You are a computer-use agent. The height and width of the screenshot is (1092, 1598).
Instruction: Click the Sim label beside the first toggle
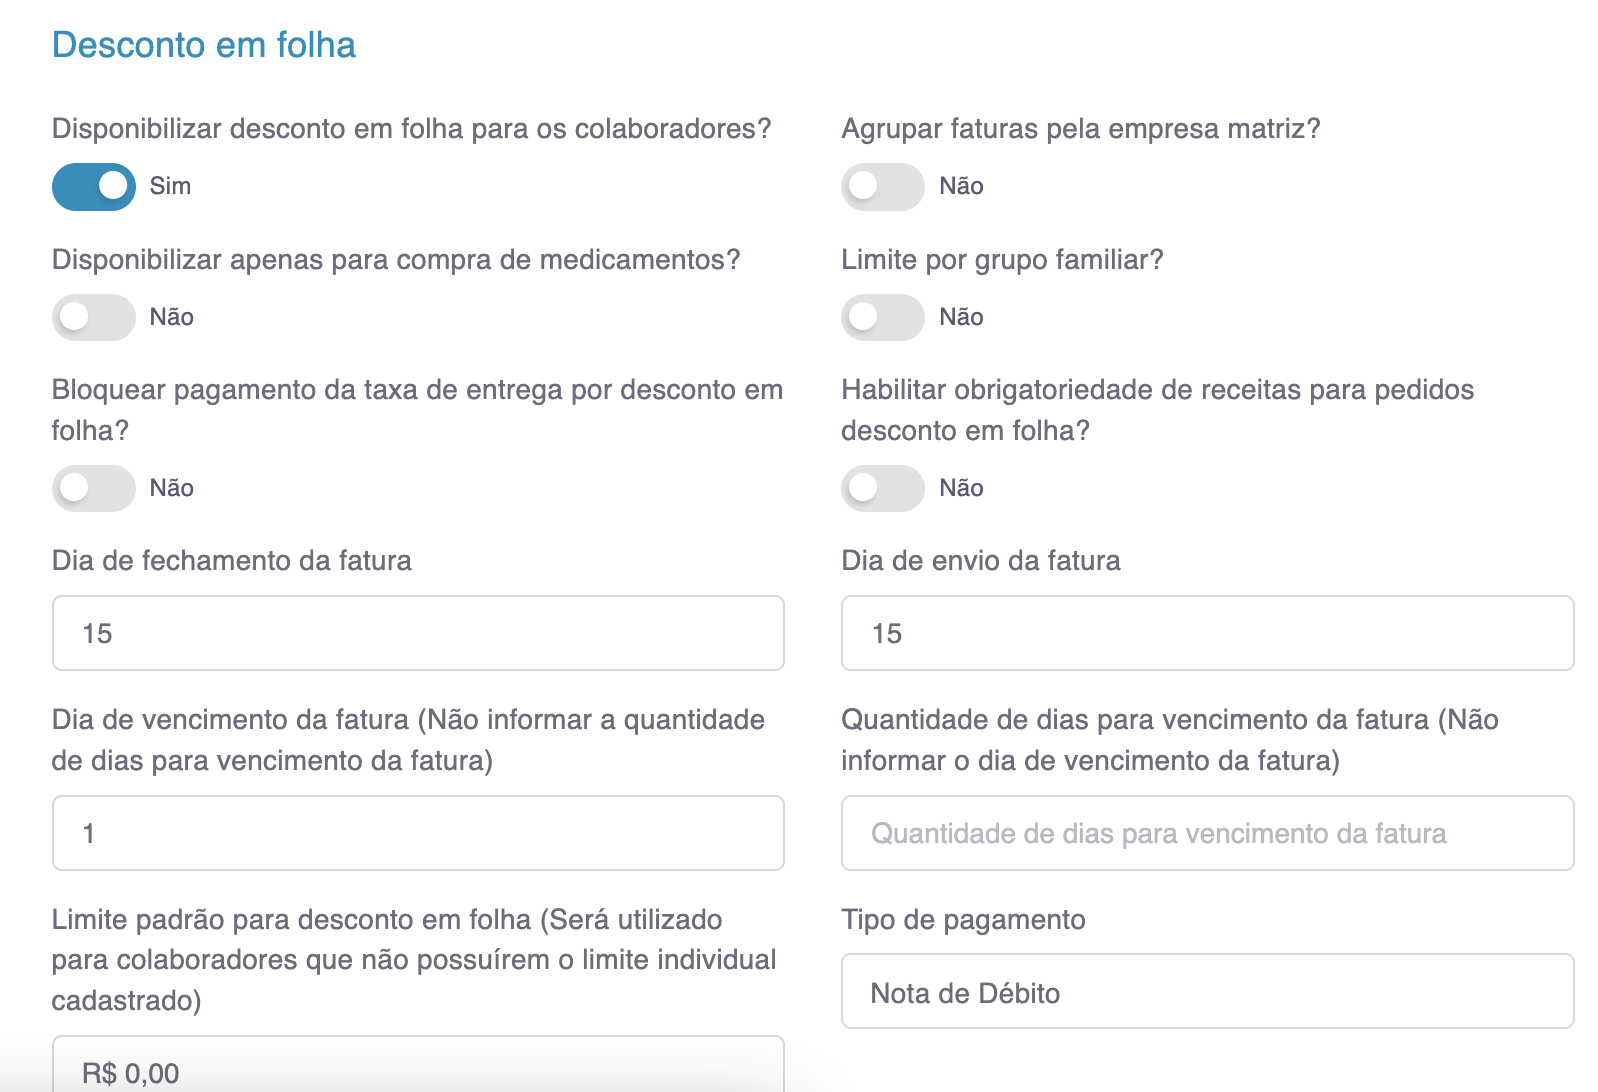tap(170, 187)
